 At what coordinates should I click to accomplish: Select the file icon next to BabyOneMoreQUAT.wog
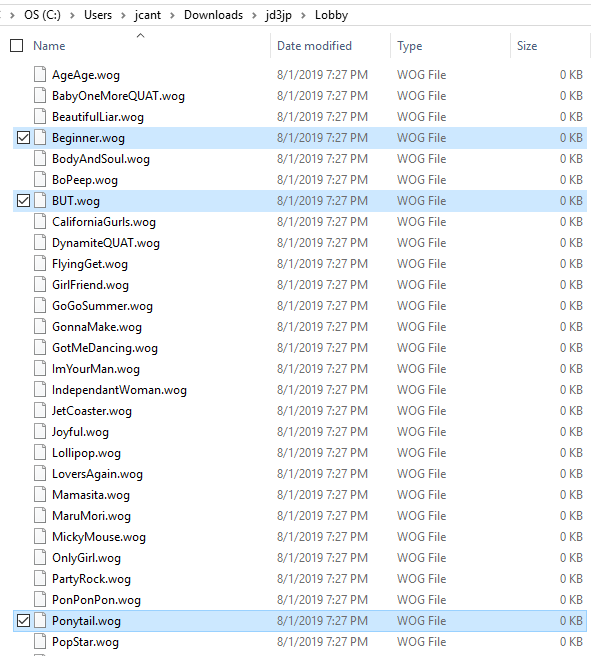[x=40, y=95]
